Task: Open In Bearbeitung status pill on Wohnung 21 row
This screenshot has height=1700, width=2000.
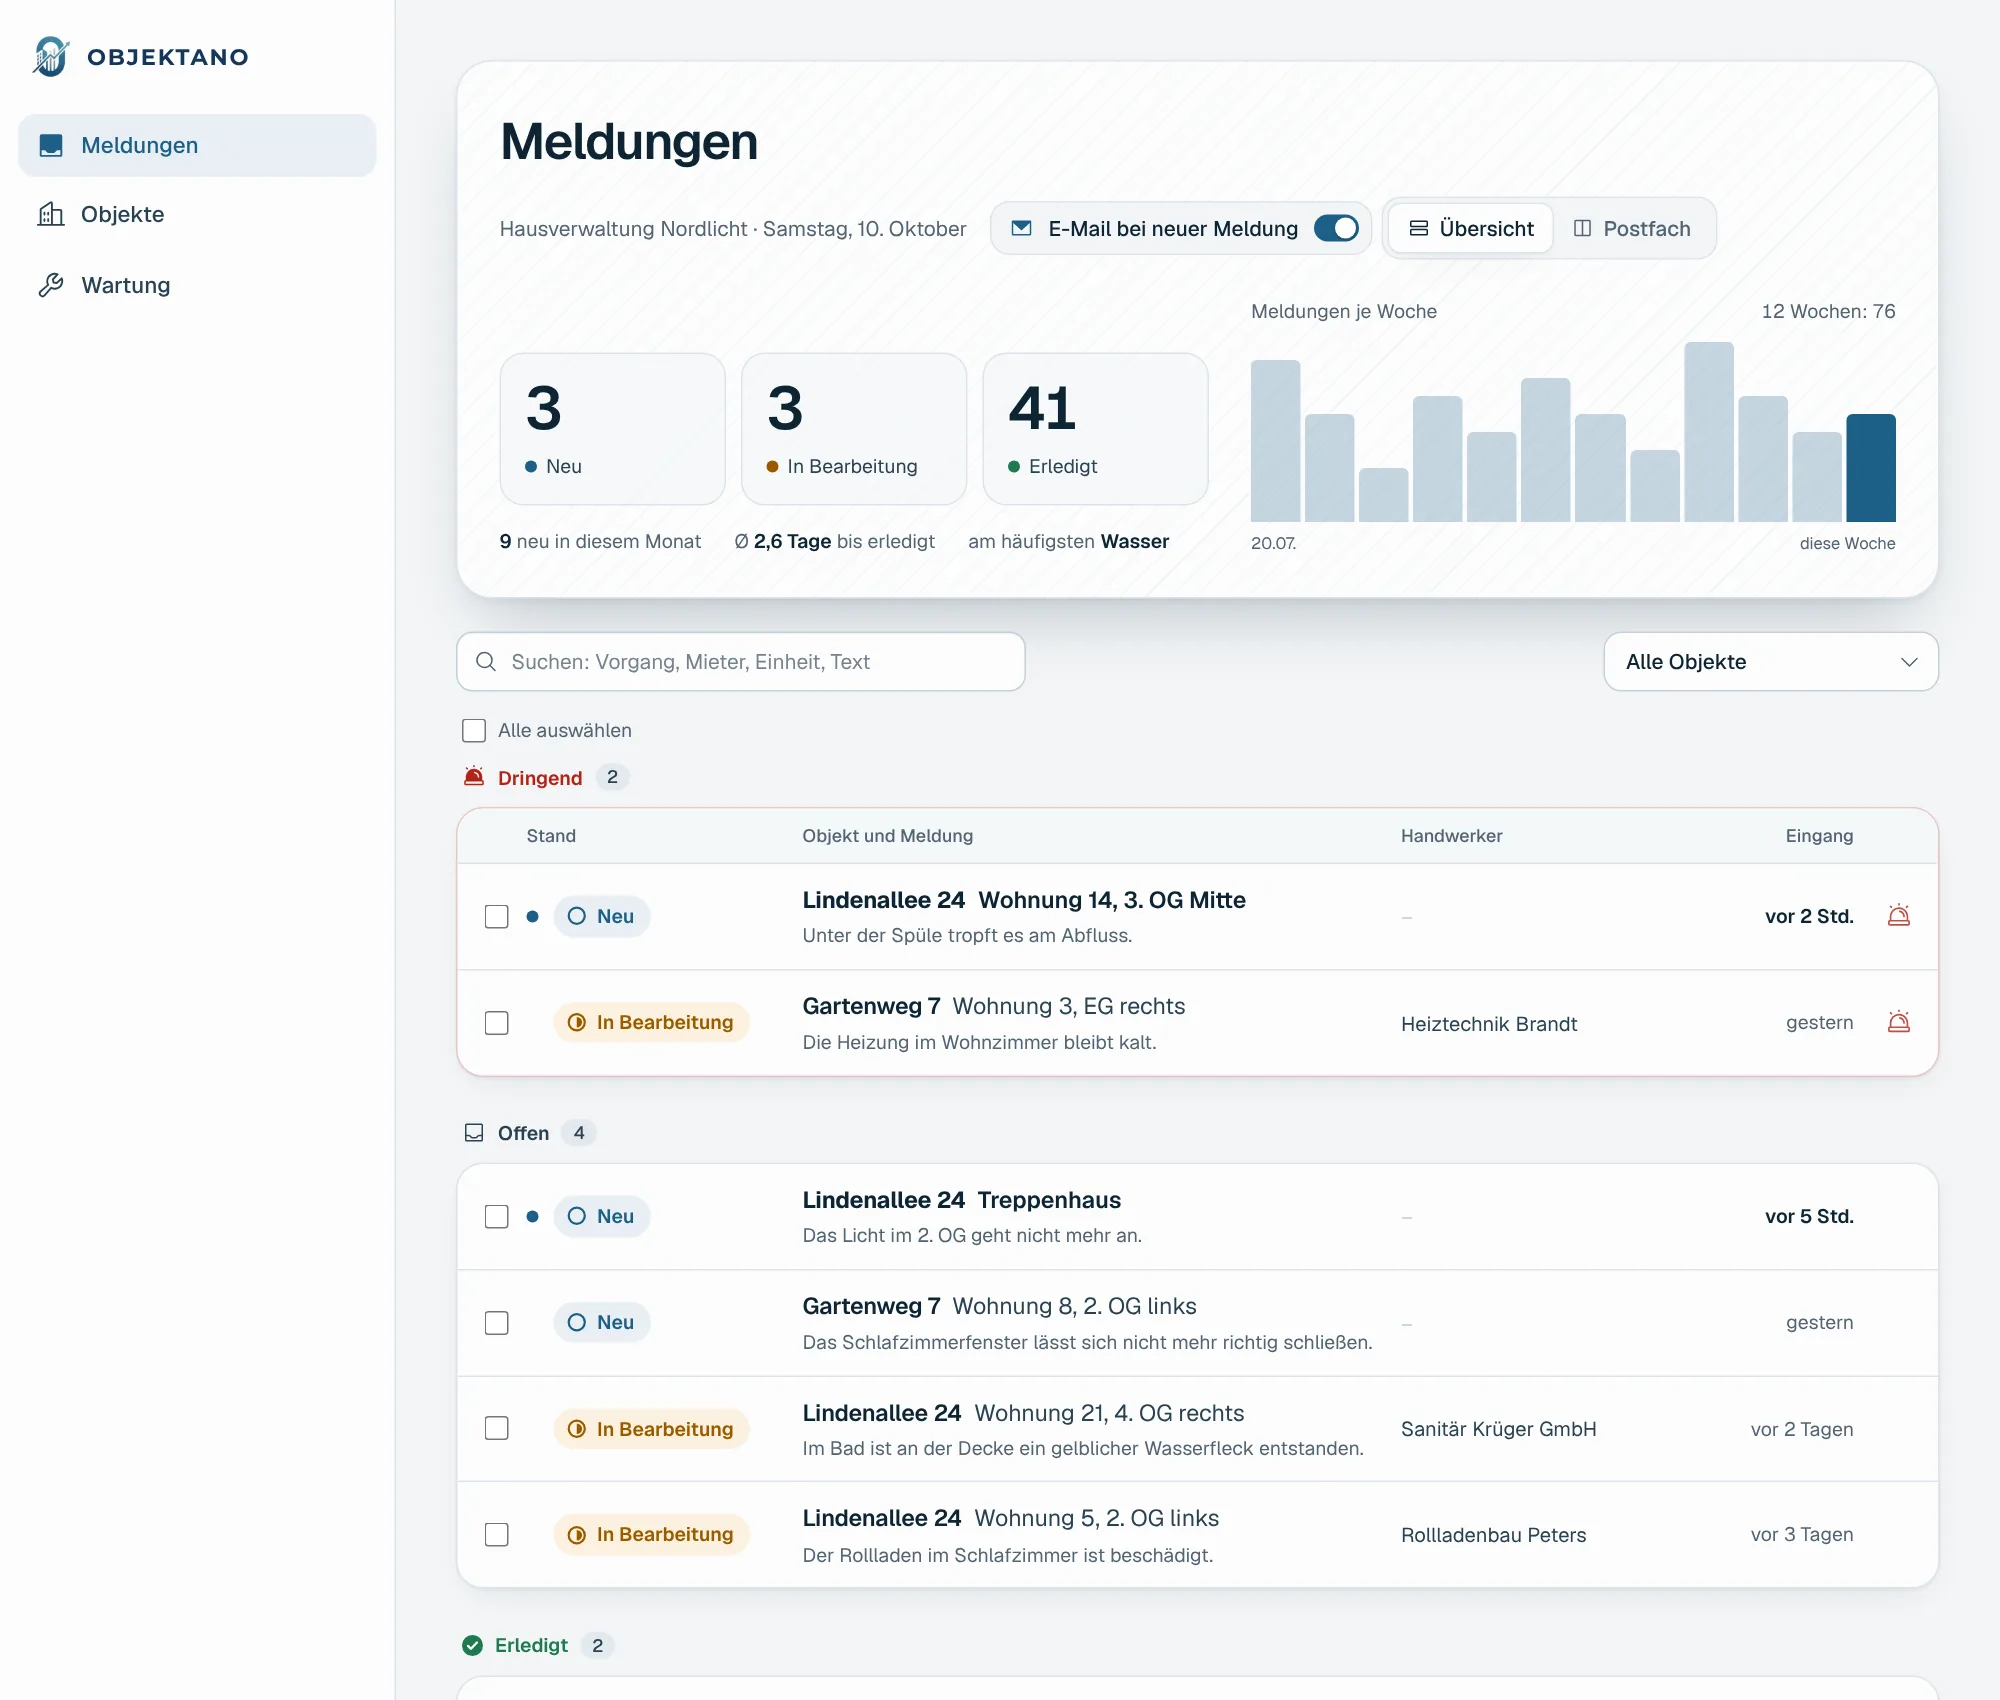Action: coord(651,1428)
